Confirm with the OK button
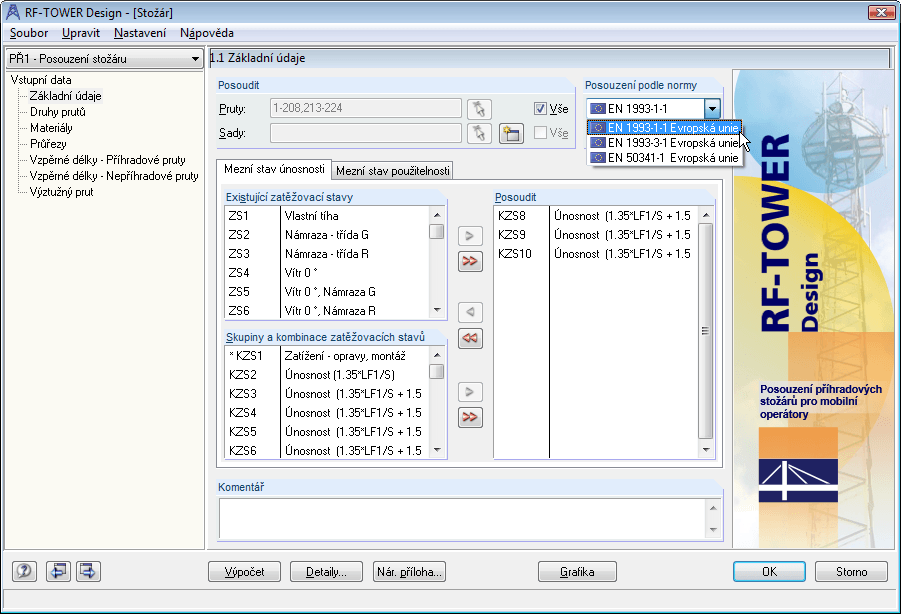 point(769,571)
